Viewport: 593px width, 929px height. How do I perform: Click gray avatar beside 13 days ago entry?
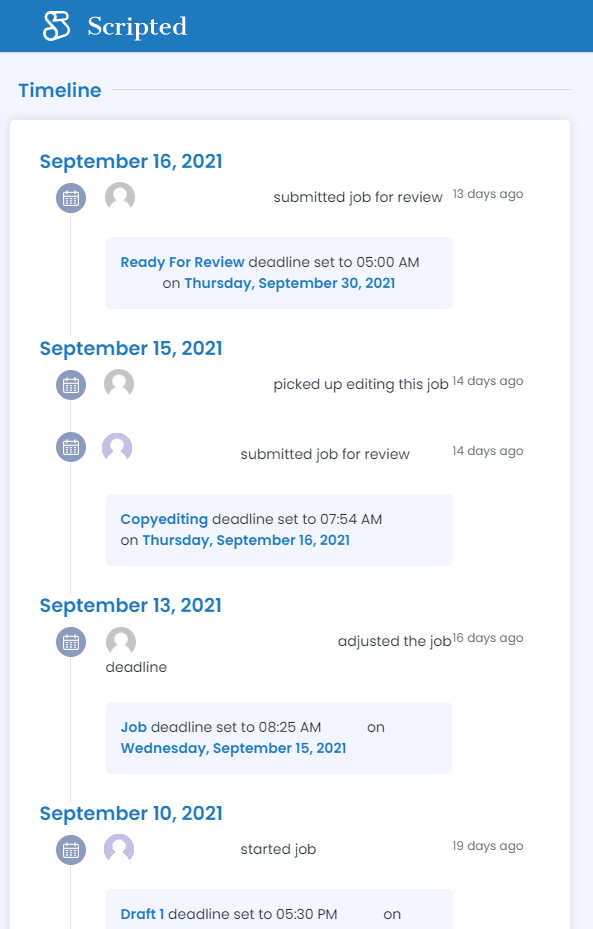(120, 197)
